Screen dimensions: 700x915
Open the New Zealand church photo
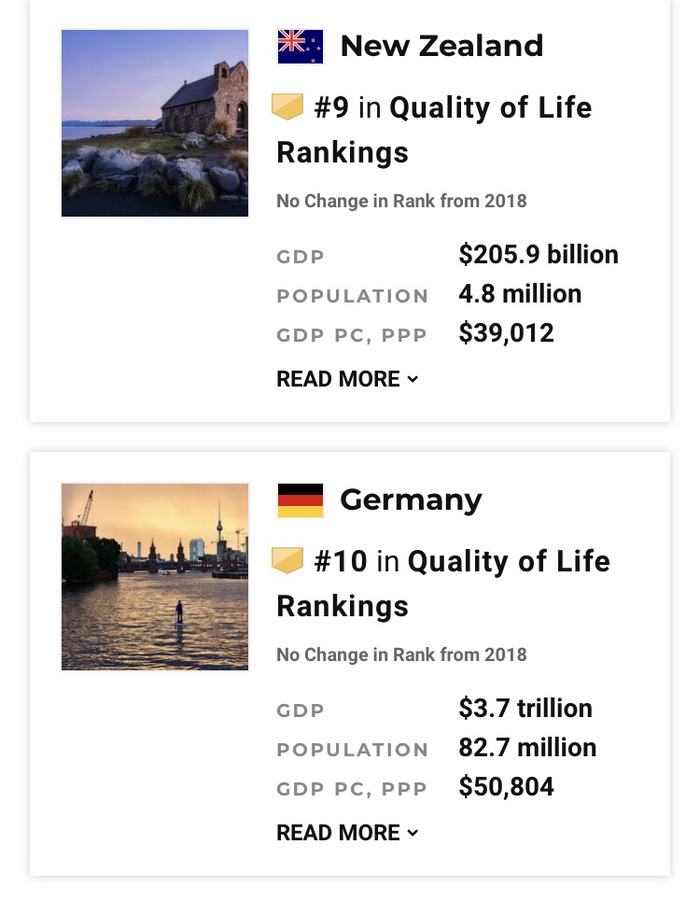155,123
